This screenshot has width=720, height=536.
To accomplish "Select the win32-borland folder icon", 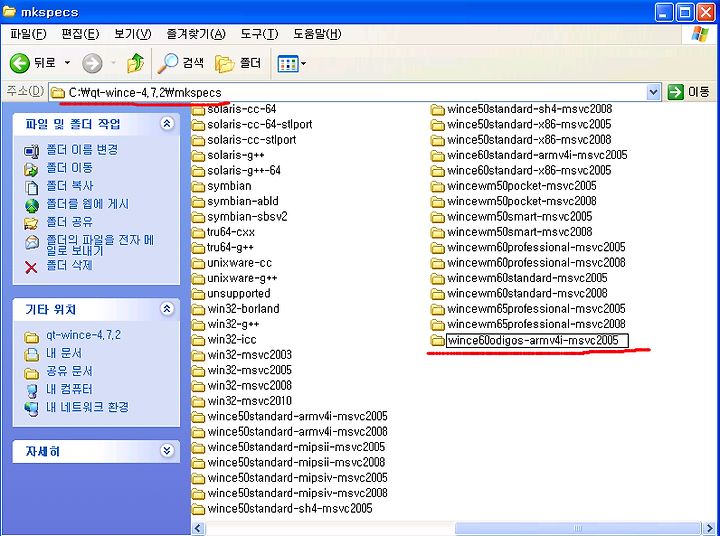I will pyautogui.click(x=198, y=309).
